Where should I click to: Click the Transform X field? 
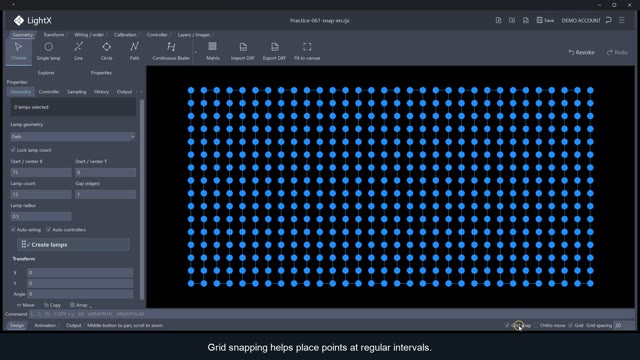80,272
